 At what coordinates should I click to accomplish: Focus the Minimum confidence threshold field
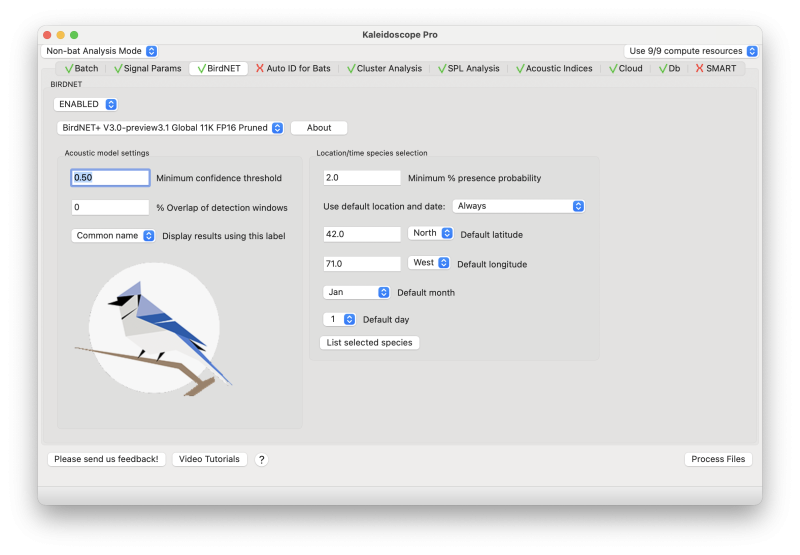coord(110,178)
